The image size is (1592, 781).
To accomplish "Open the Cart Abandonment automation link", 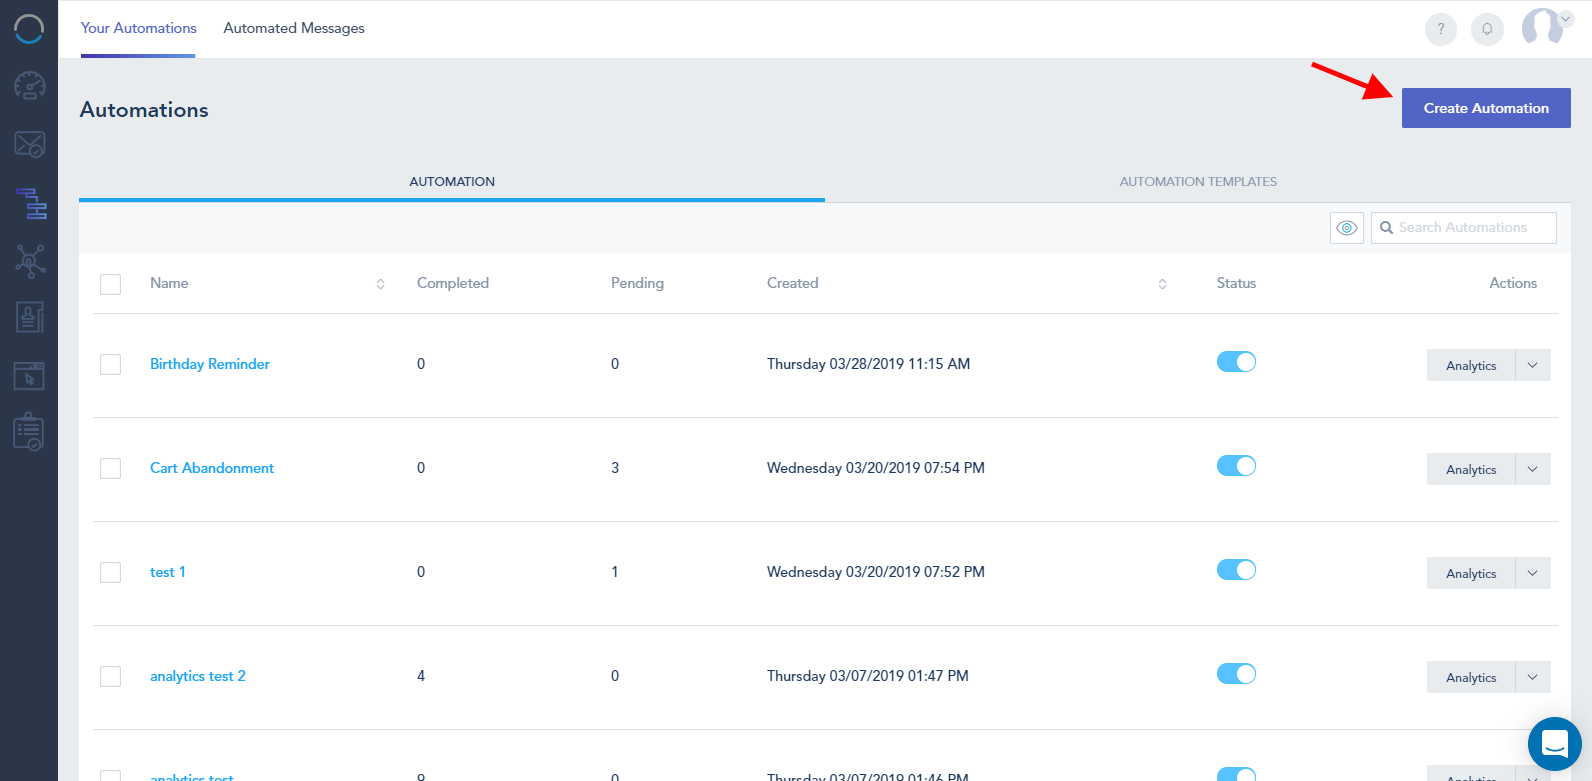I will point(212,468).
